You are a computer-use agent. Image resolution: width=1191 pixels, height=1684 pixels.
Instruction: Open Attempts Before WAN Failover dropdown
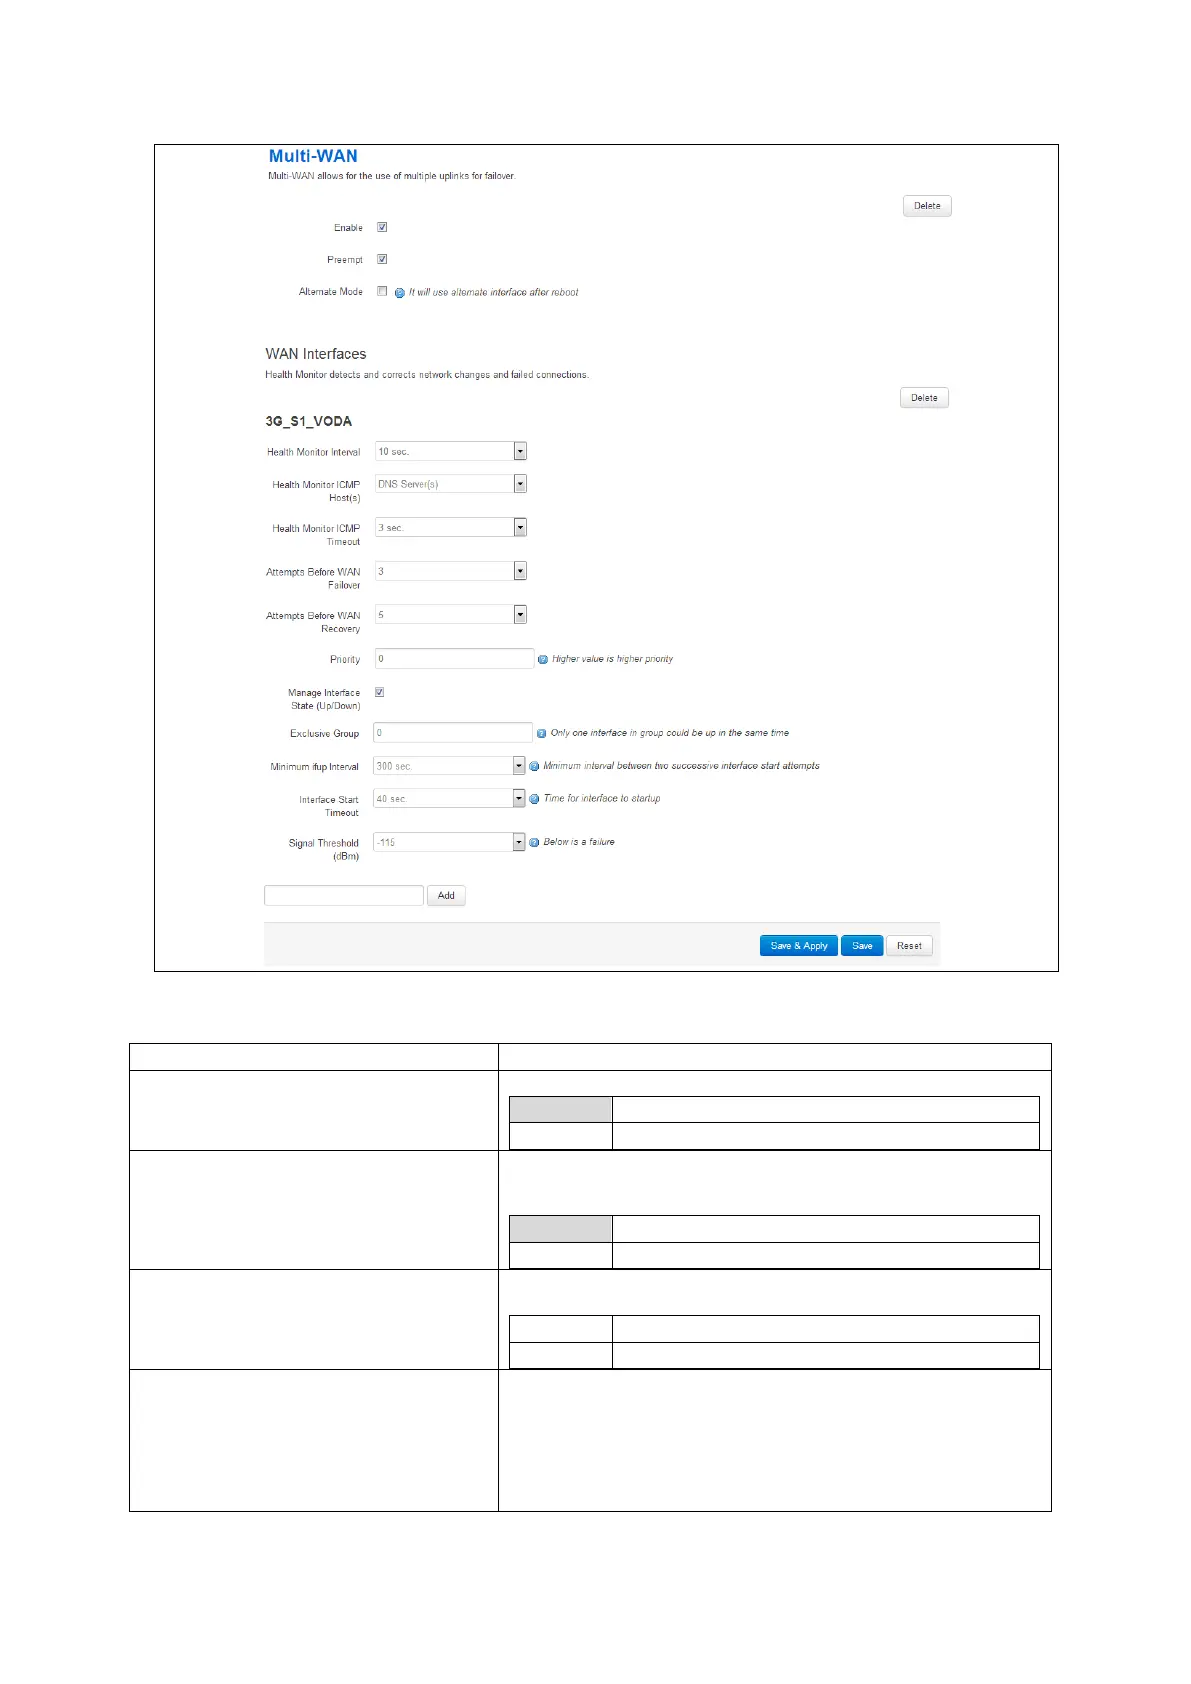tap(451, 571)
